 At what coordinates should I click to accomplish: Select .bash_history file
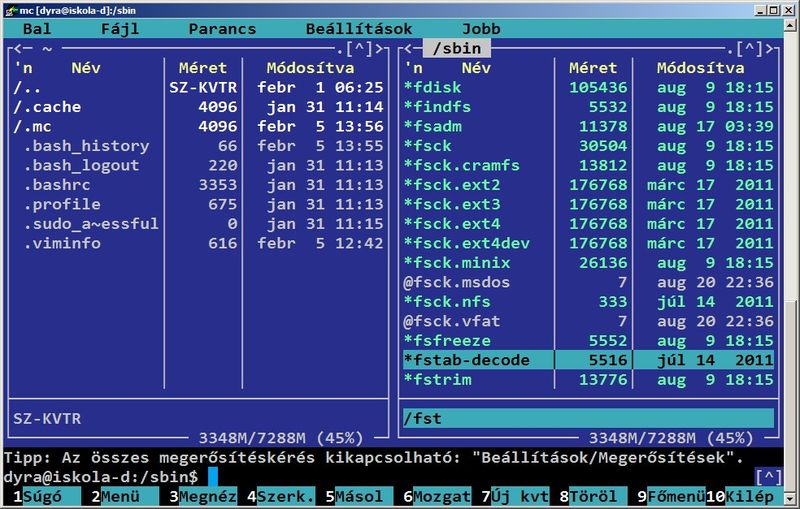point(198,146)
